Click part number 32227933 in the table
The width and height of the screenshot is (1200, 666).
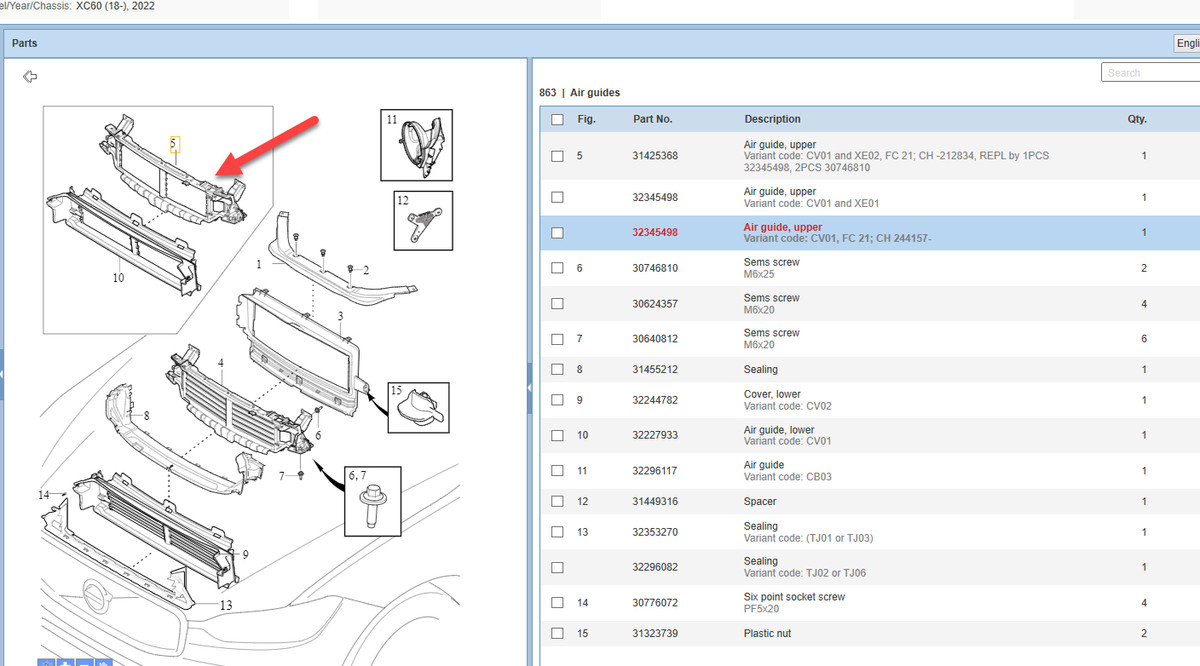click(x=654, y=435)
